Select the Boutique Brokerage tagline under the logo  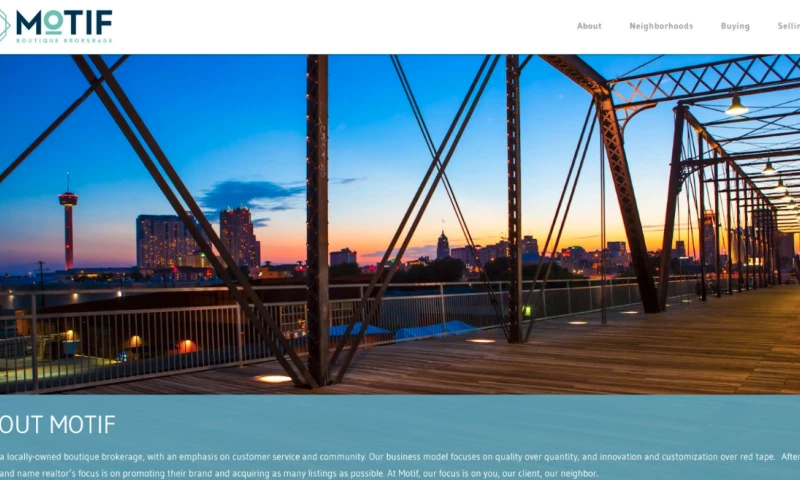coord(64,40)
